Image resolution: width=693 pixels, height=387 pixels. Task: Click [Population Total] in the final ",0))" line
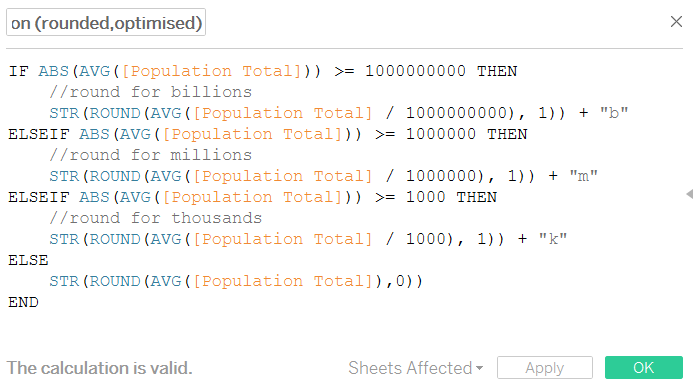click(x=283, y=281)
